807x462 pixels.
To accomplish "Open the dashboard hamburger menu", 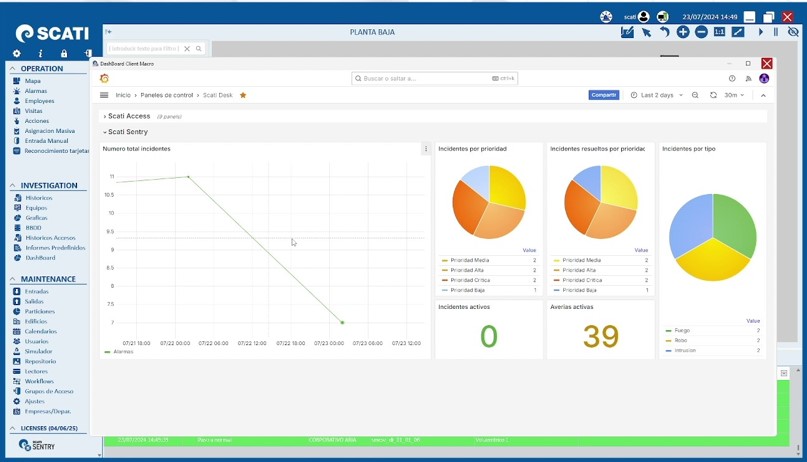I will click(104, 95).
